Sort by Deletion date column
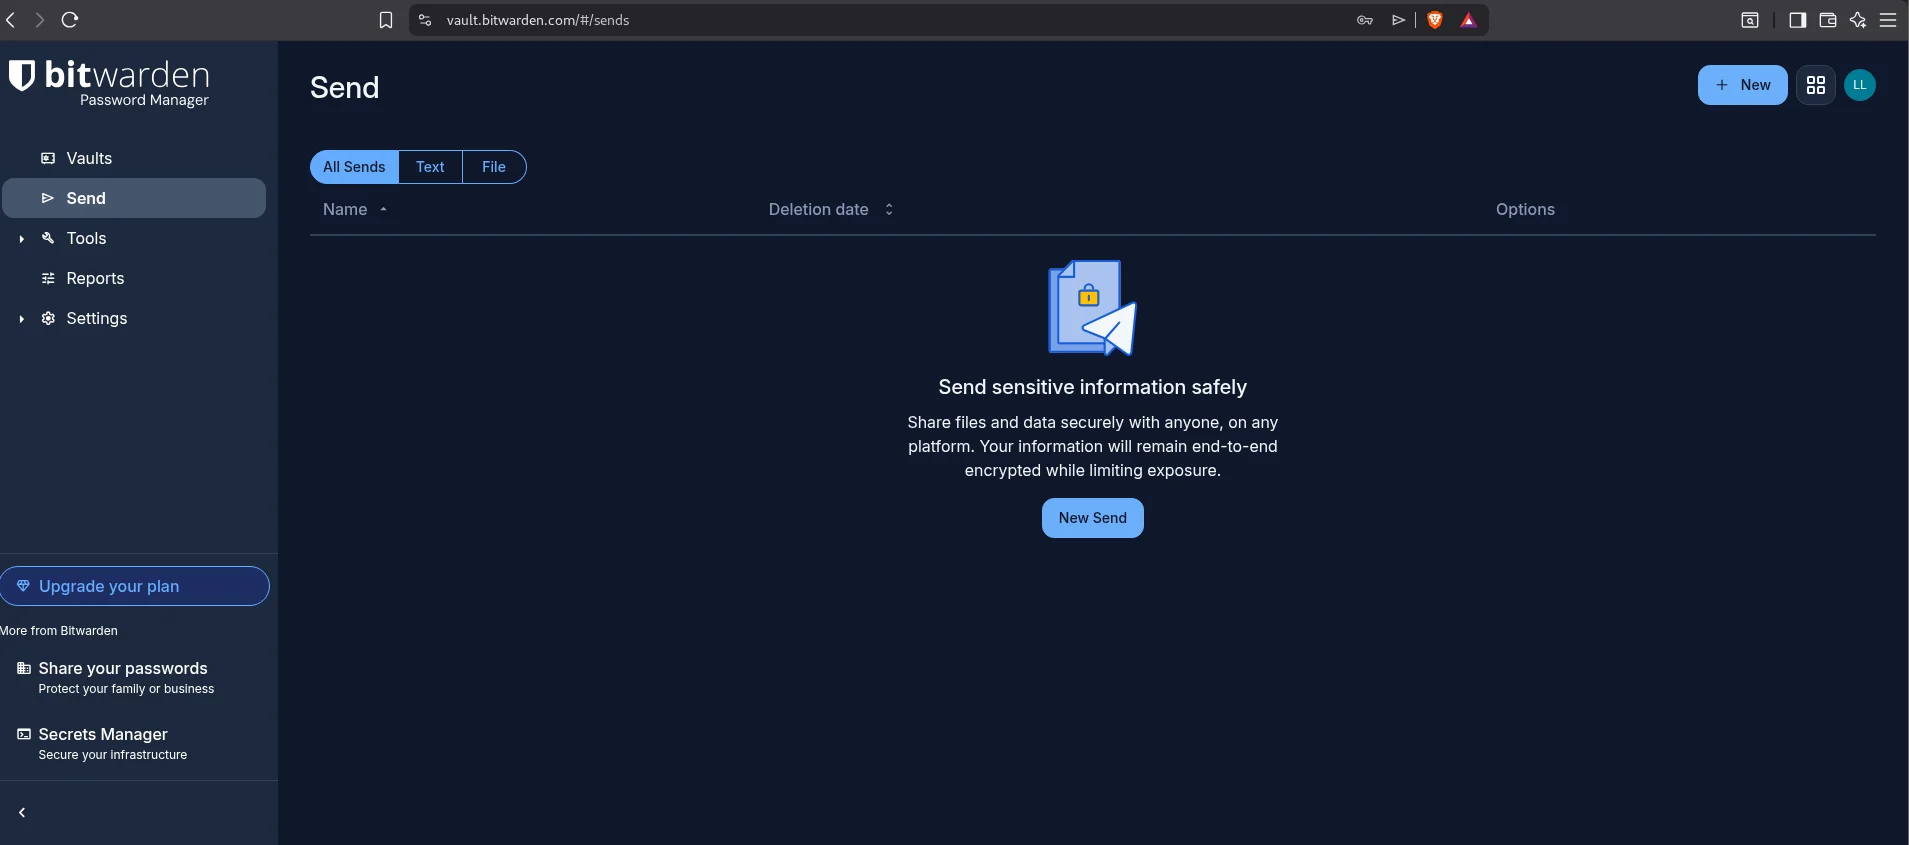Screen dimensions: 1909x845 click(x=830, y=209)
